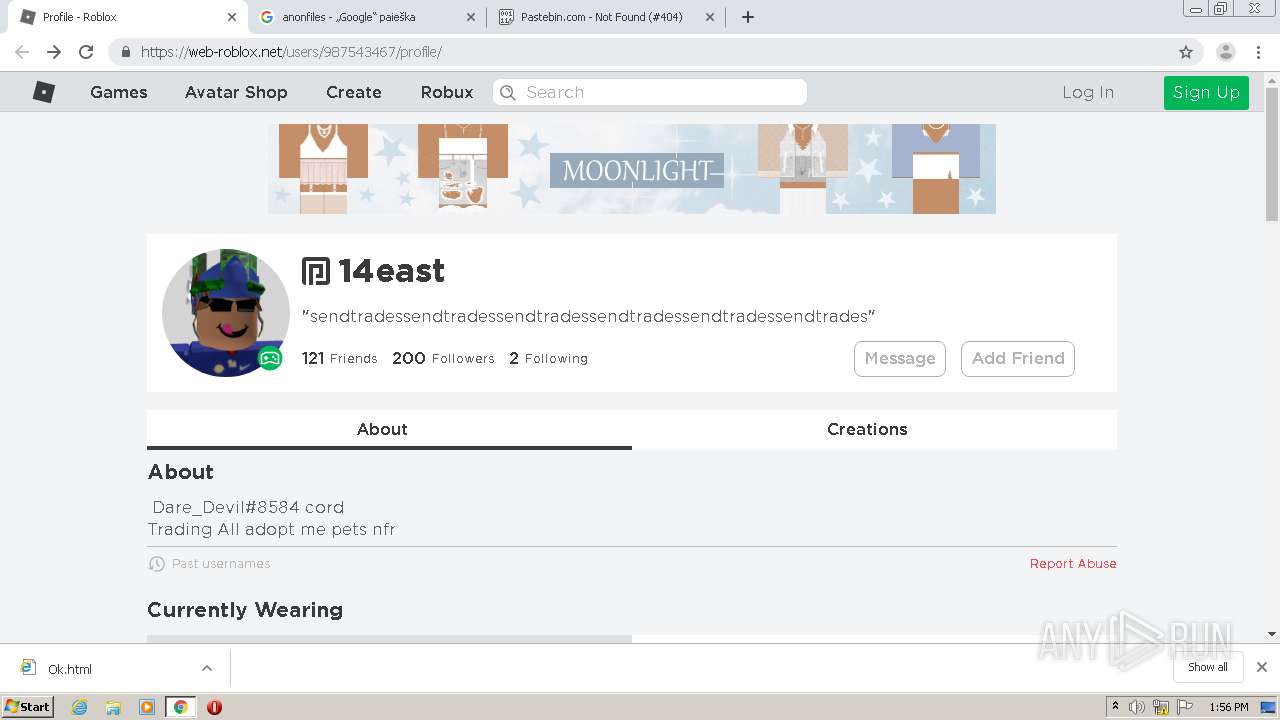1280x720 pixels.
Task: Click the Roblox logo icon
Action: (x=44, y=92)
